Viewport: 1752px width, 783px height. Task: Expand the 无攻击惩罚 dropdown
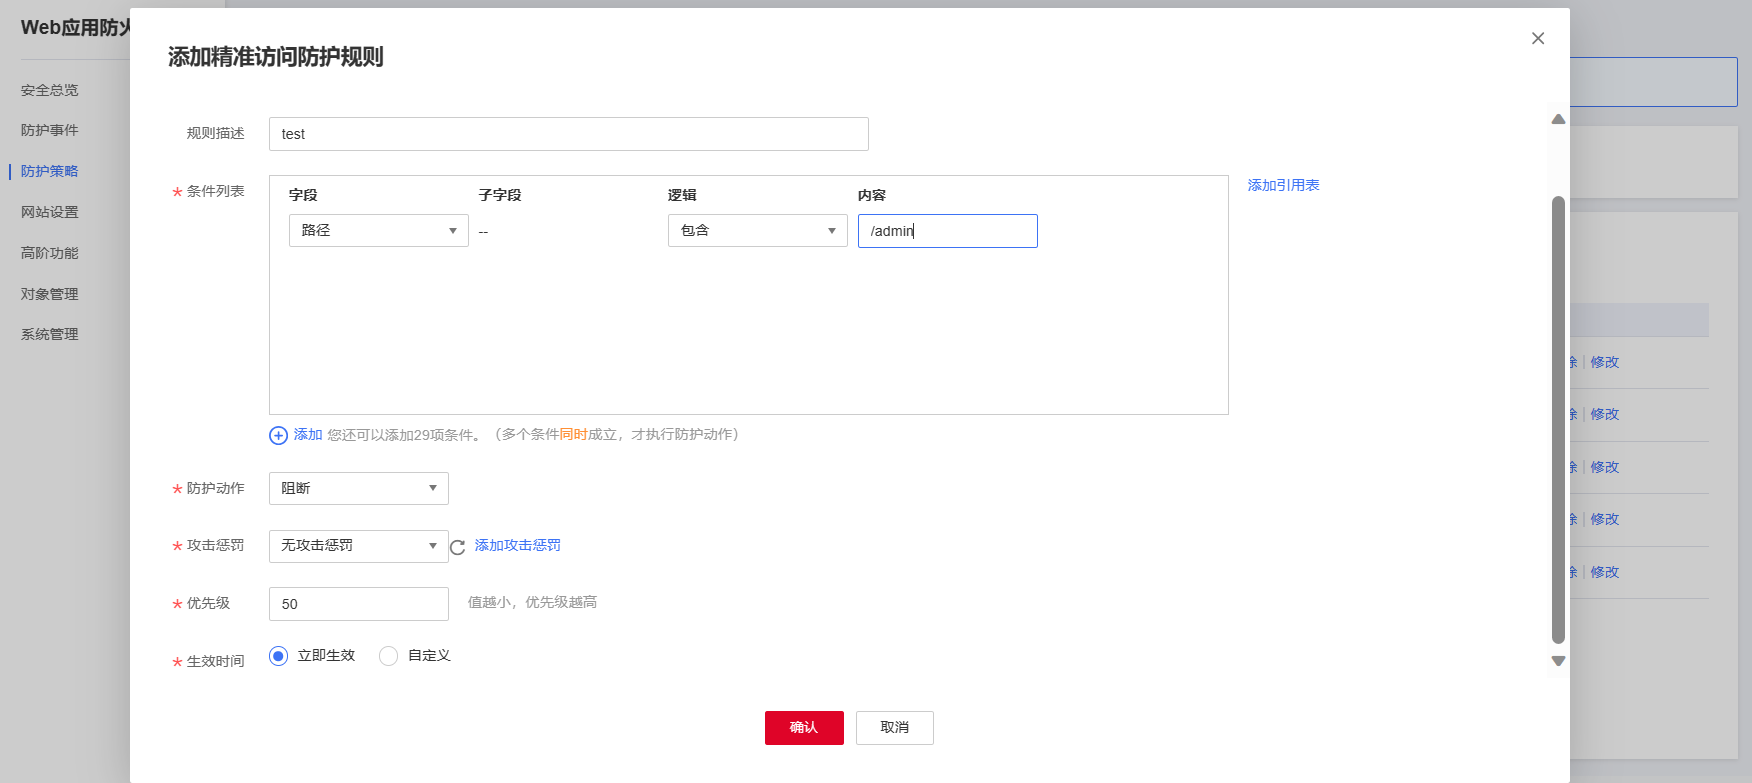tap(358, 546)
